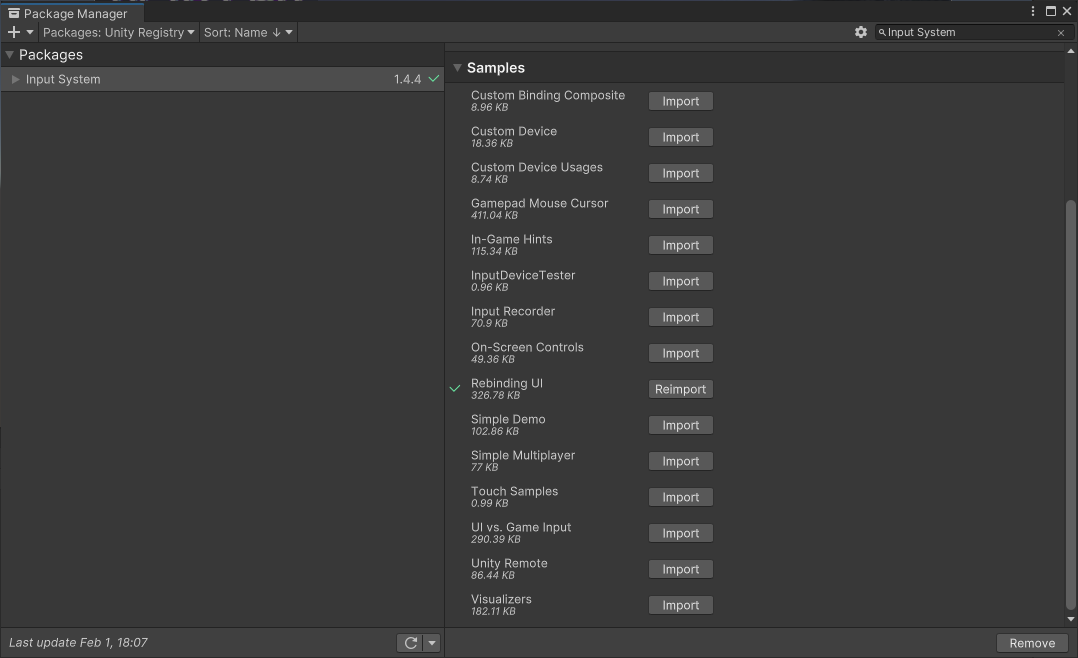Click the search magnifier icon
This screenshot has height=658, width=1078.
point(882,32)
